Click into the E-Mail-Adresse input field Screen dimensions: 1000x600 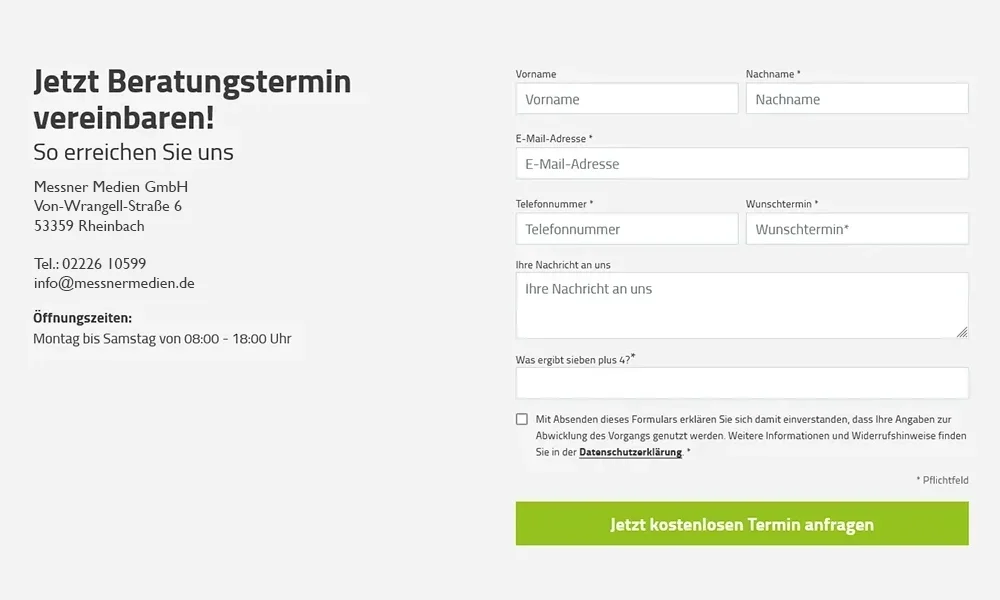coord(742,164)
